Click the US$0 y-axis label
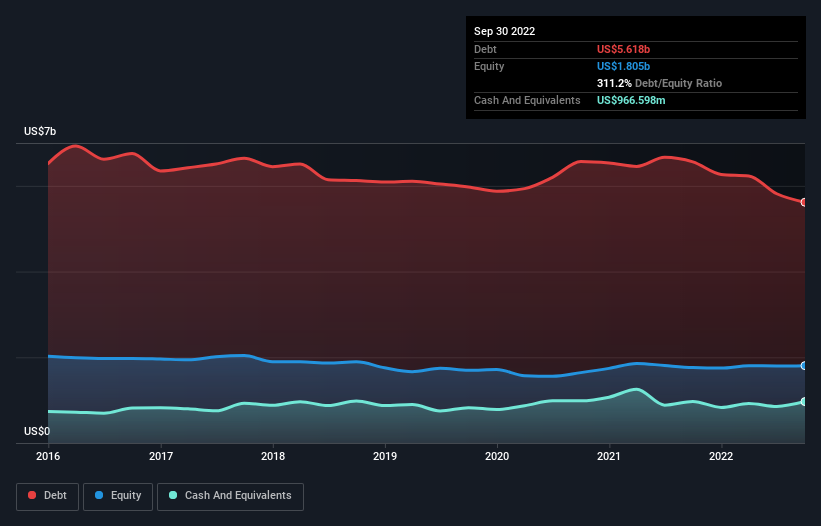Image resolution: width=821 pixels, height=526 pixels. click(x=37, y=431)
